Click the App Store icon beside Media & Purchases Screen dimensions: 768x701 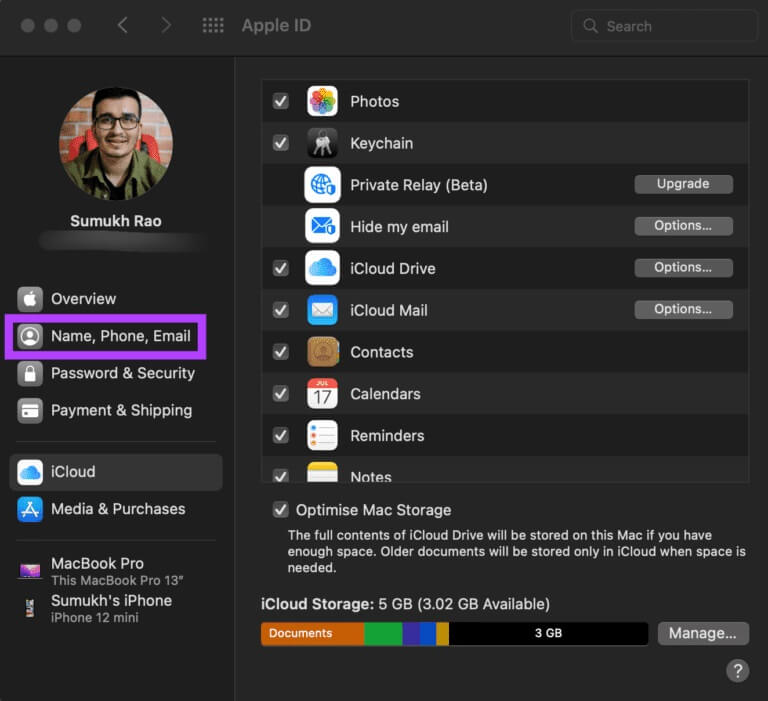30,509
